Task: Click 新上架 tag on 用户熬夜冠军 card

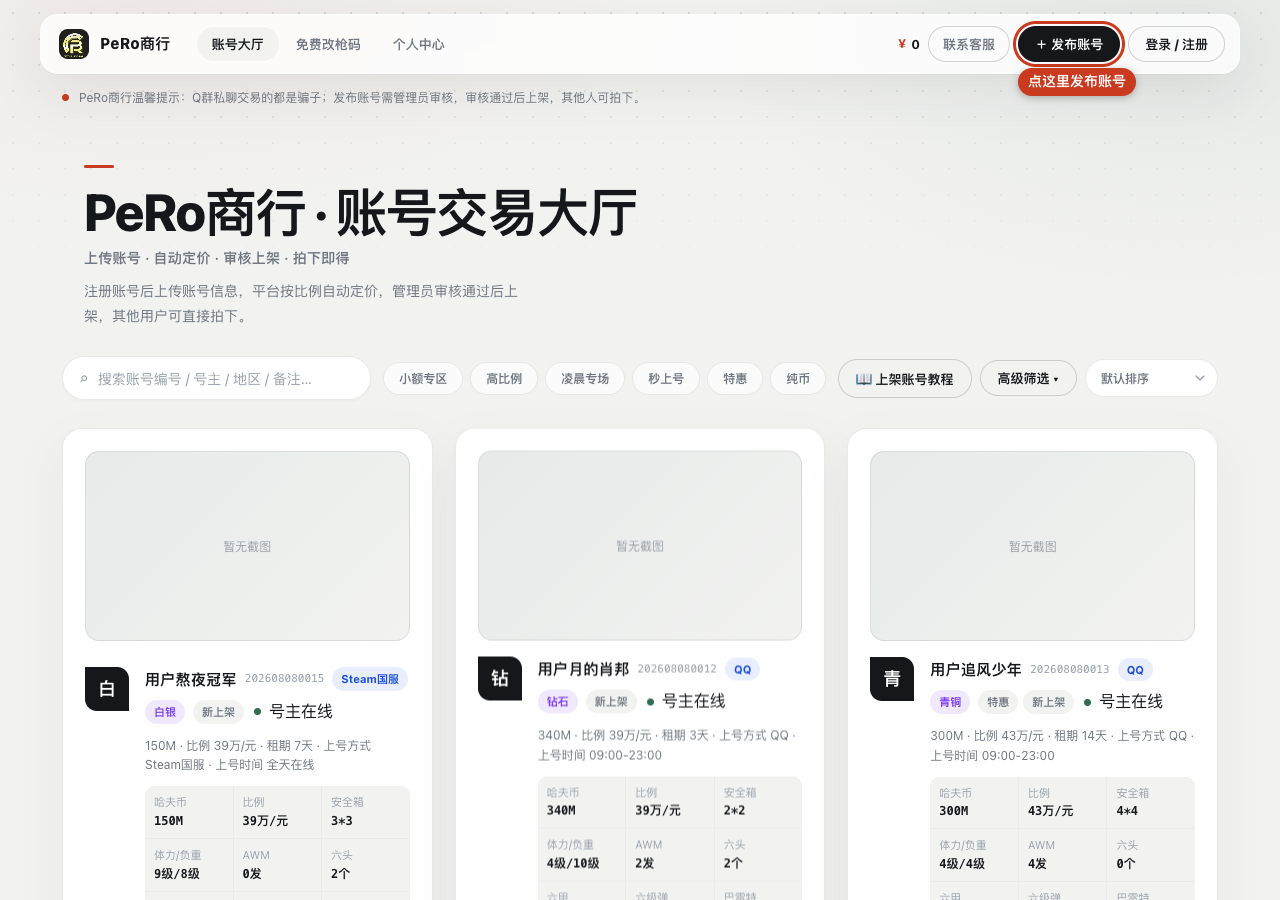Action: click(x=218, y=712)
